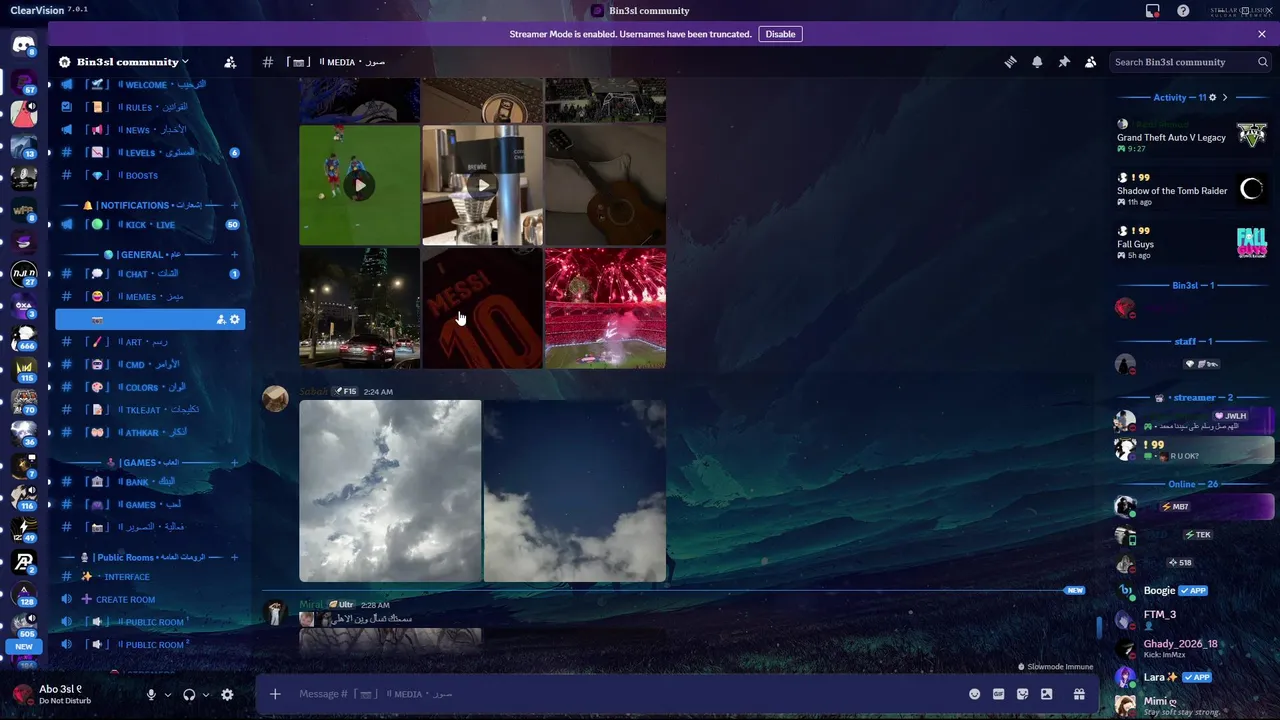Jump to NEW unread servers pill
This screenshot has width=1280, height=720.
(x=24, y=647)
